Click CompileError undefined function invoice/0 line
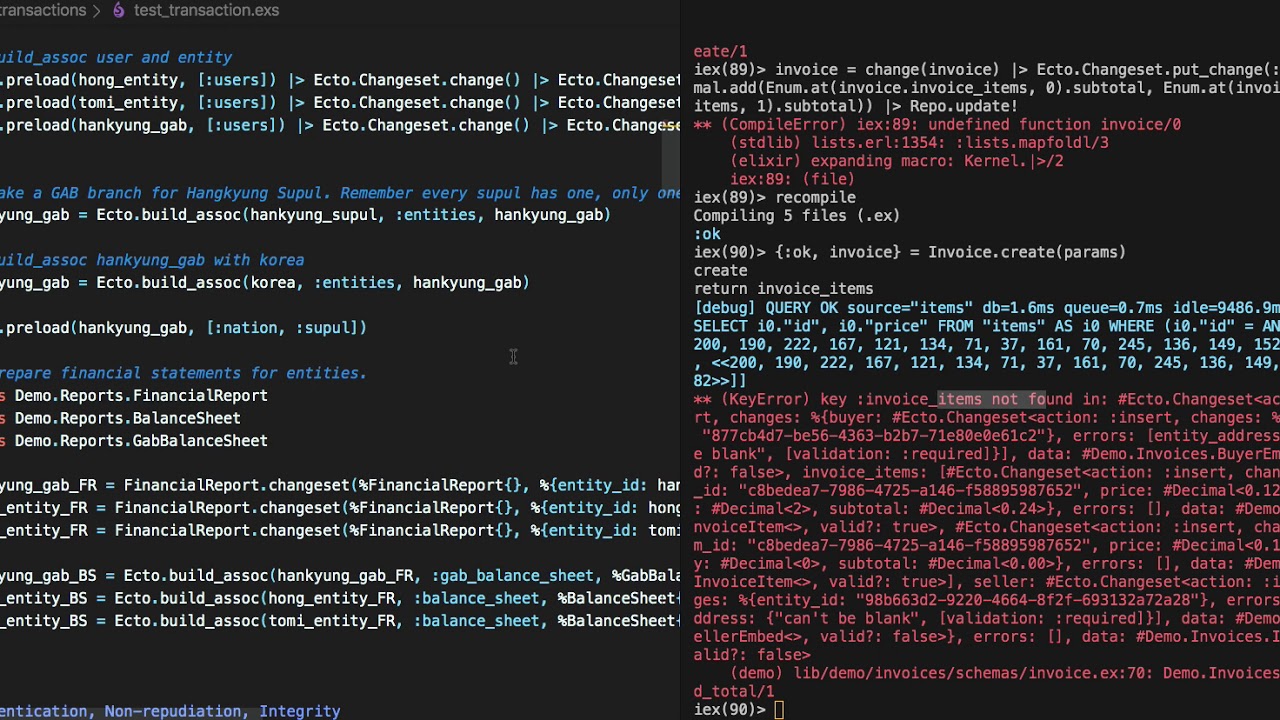 coord(937,125)
